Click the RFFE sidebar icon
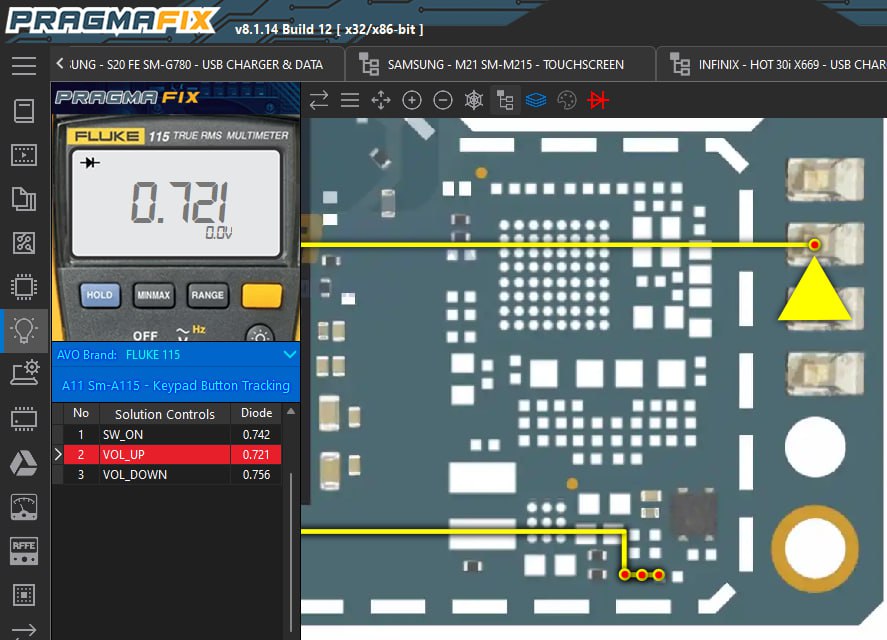Viewport: 887px width, 640px height. point(24,551)
